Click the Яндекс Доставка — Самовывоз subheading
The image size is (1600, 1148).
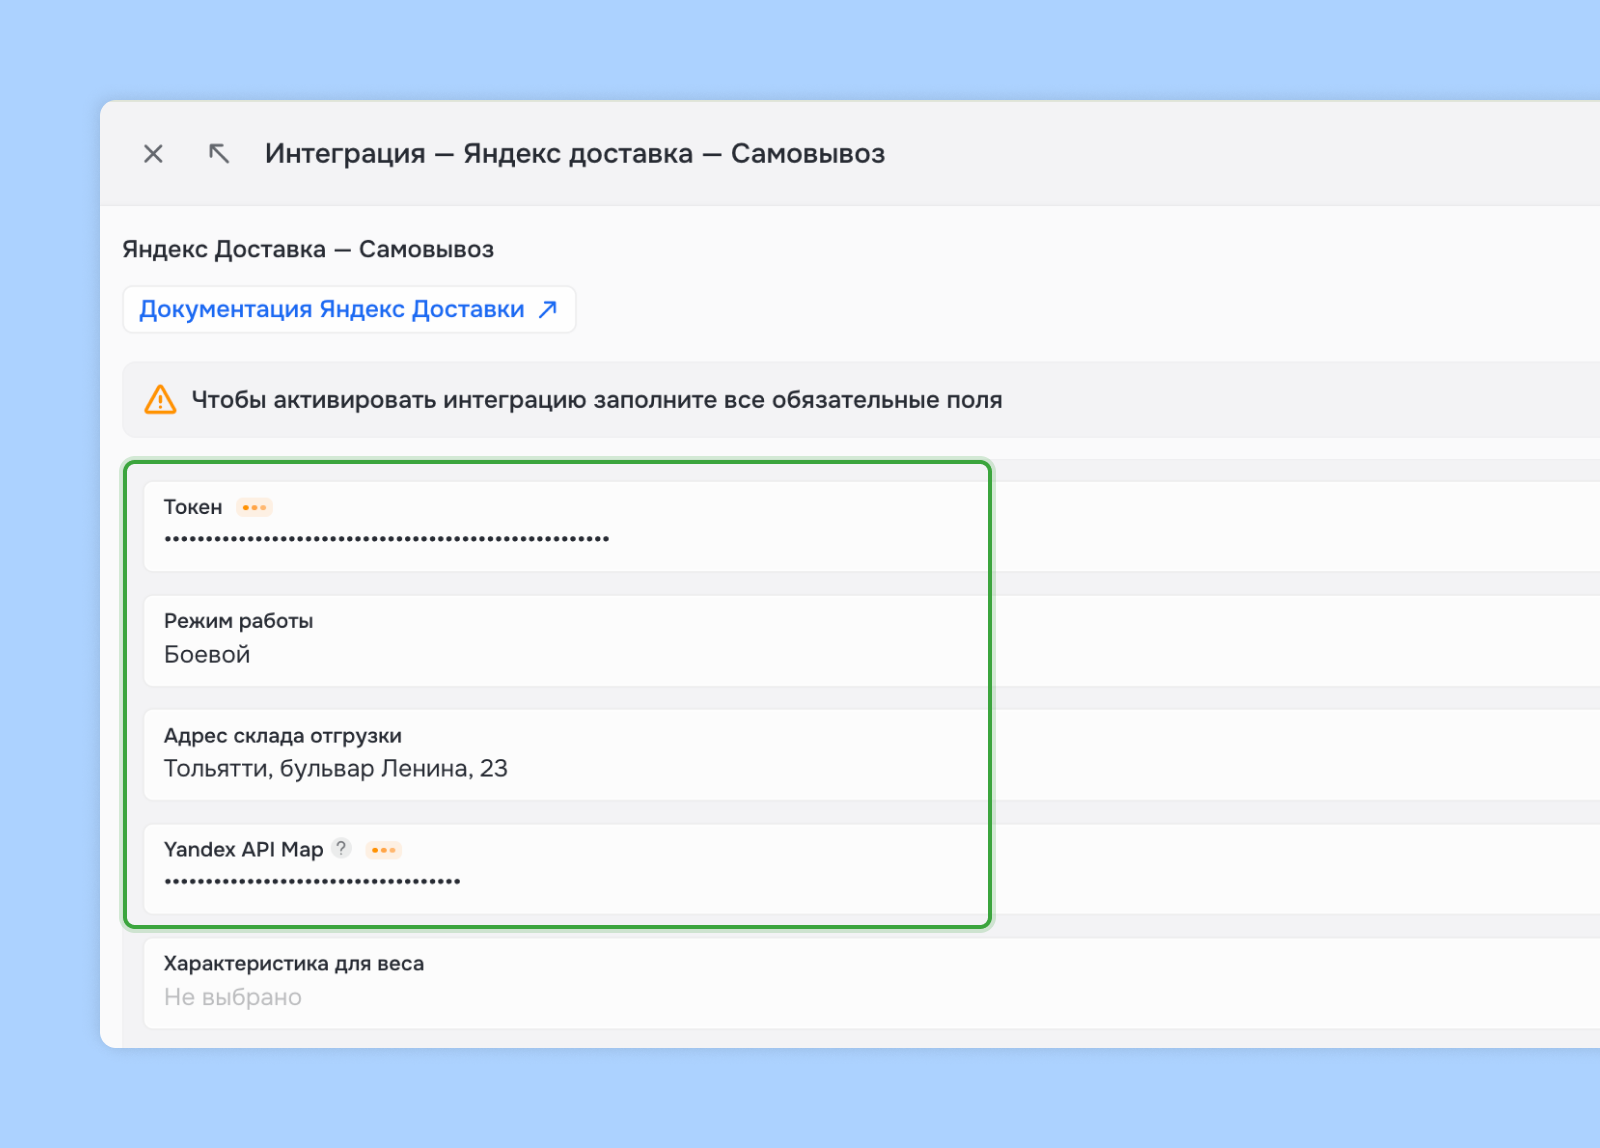coord(308,250)
